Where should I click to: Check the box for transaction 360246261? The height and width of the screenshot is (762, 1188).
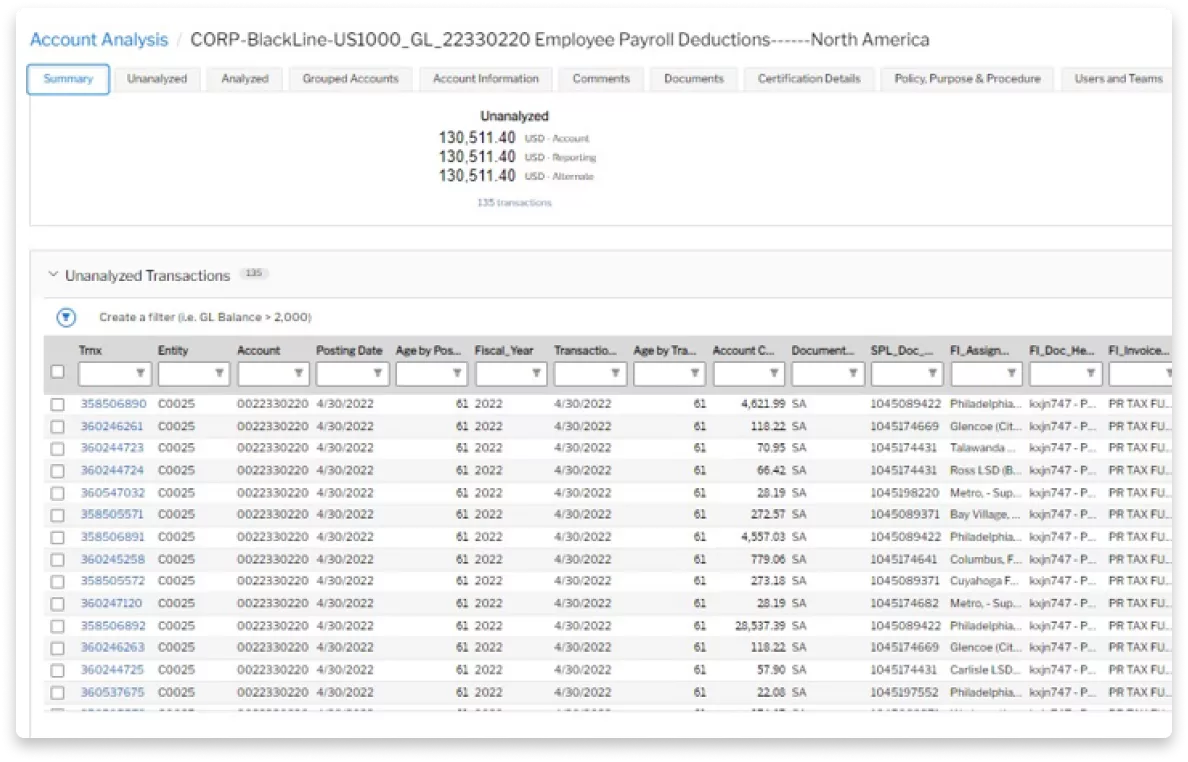tap(58, 426)
